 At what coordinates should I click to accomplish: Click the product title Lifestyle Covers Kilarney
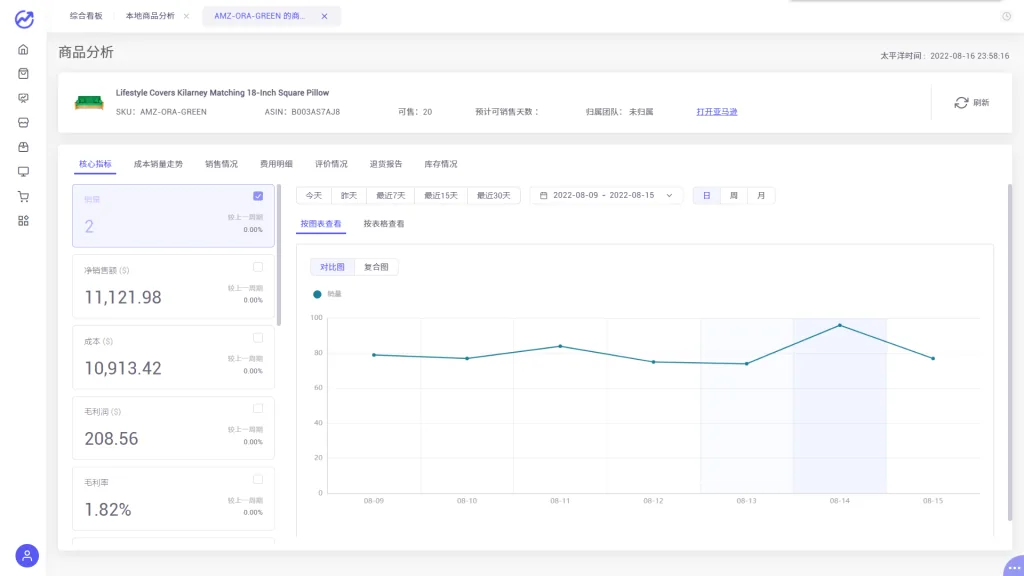click(x=222, y=93)
